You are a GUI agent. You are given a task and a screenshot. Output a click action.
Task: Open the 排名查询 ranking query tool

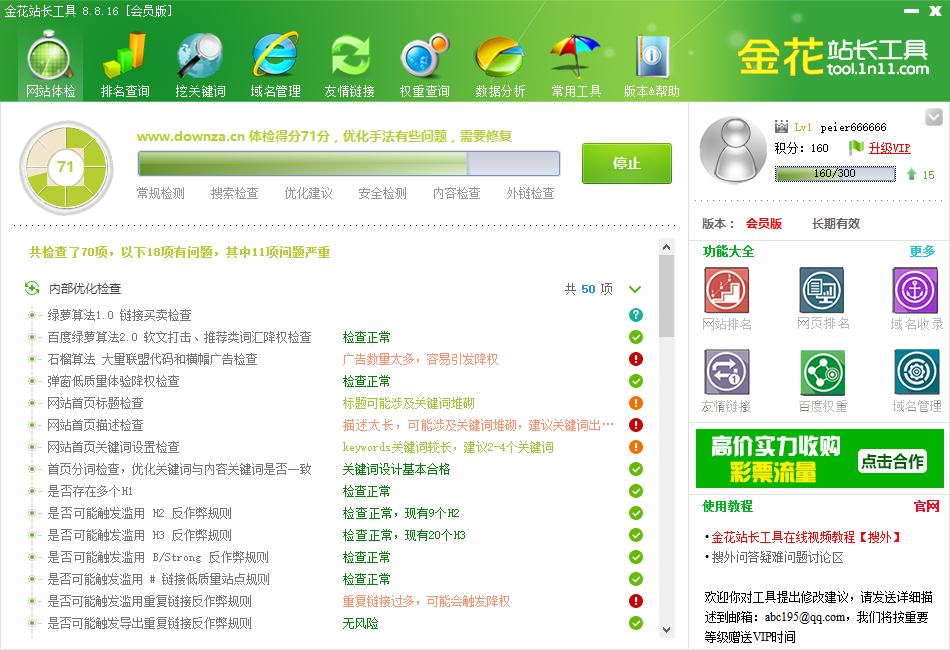[125, 65]
